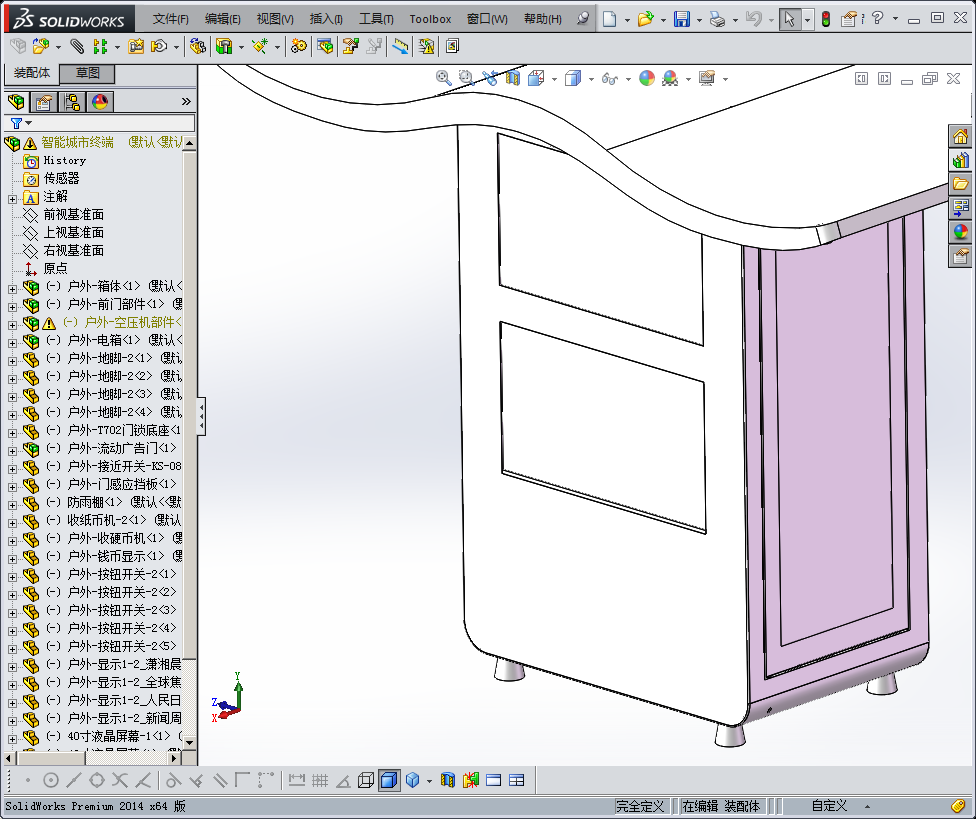Open Design Library icon in task pane
The image size is (976, 819).
(x=960, y=161)
